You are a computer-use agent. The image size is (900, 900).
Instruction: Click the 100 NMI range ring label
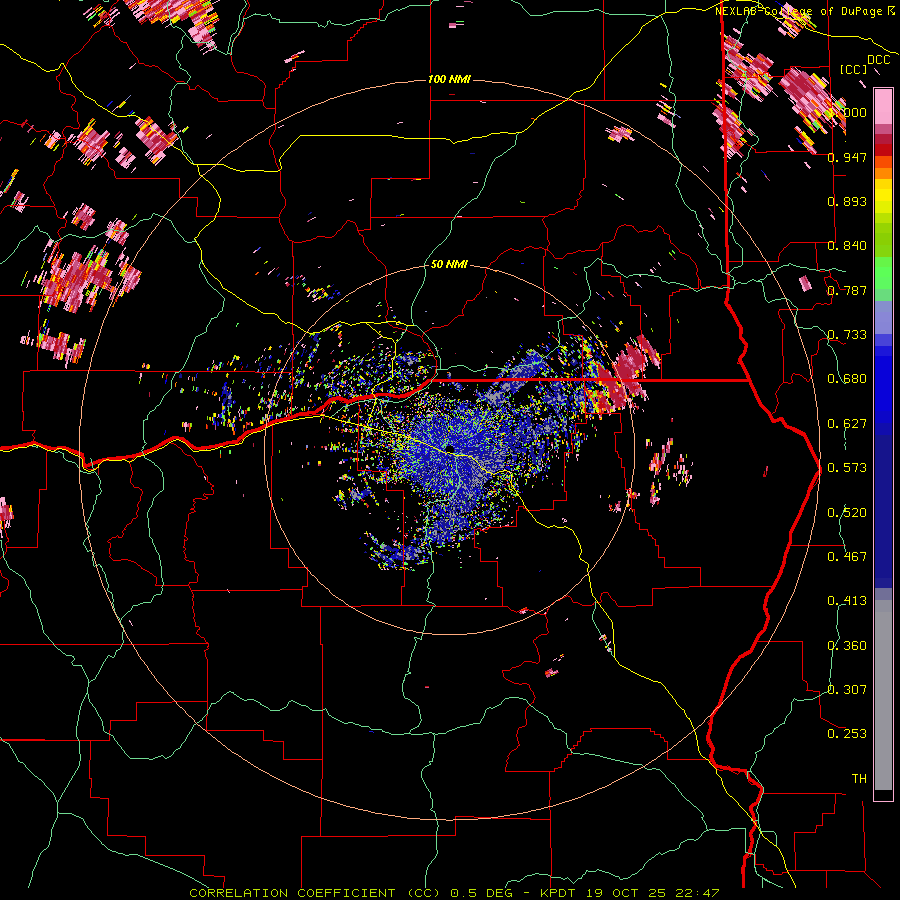point(449,79)
